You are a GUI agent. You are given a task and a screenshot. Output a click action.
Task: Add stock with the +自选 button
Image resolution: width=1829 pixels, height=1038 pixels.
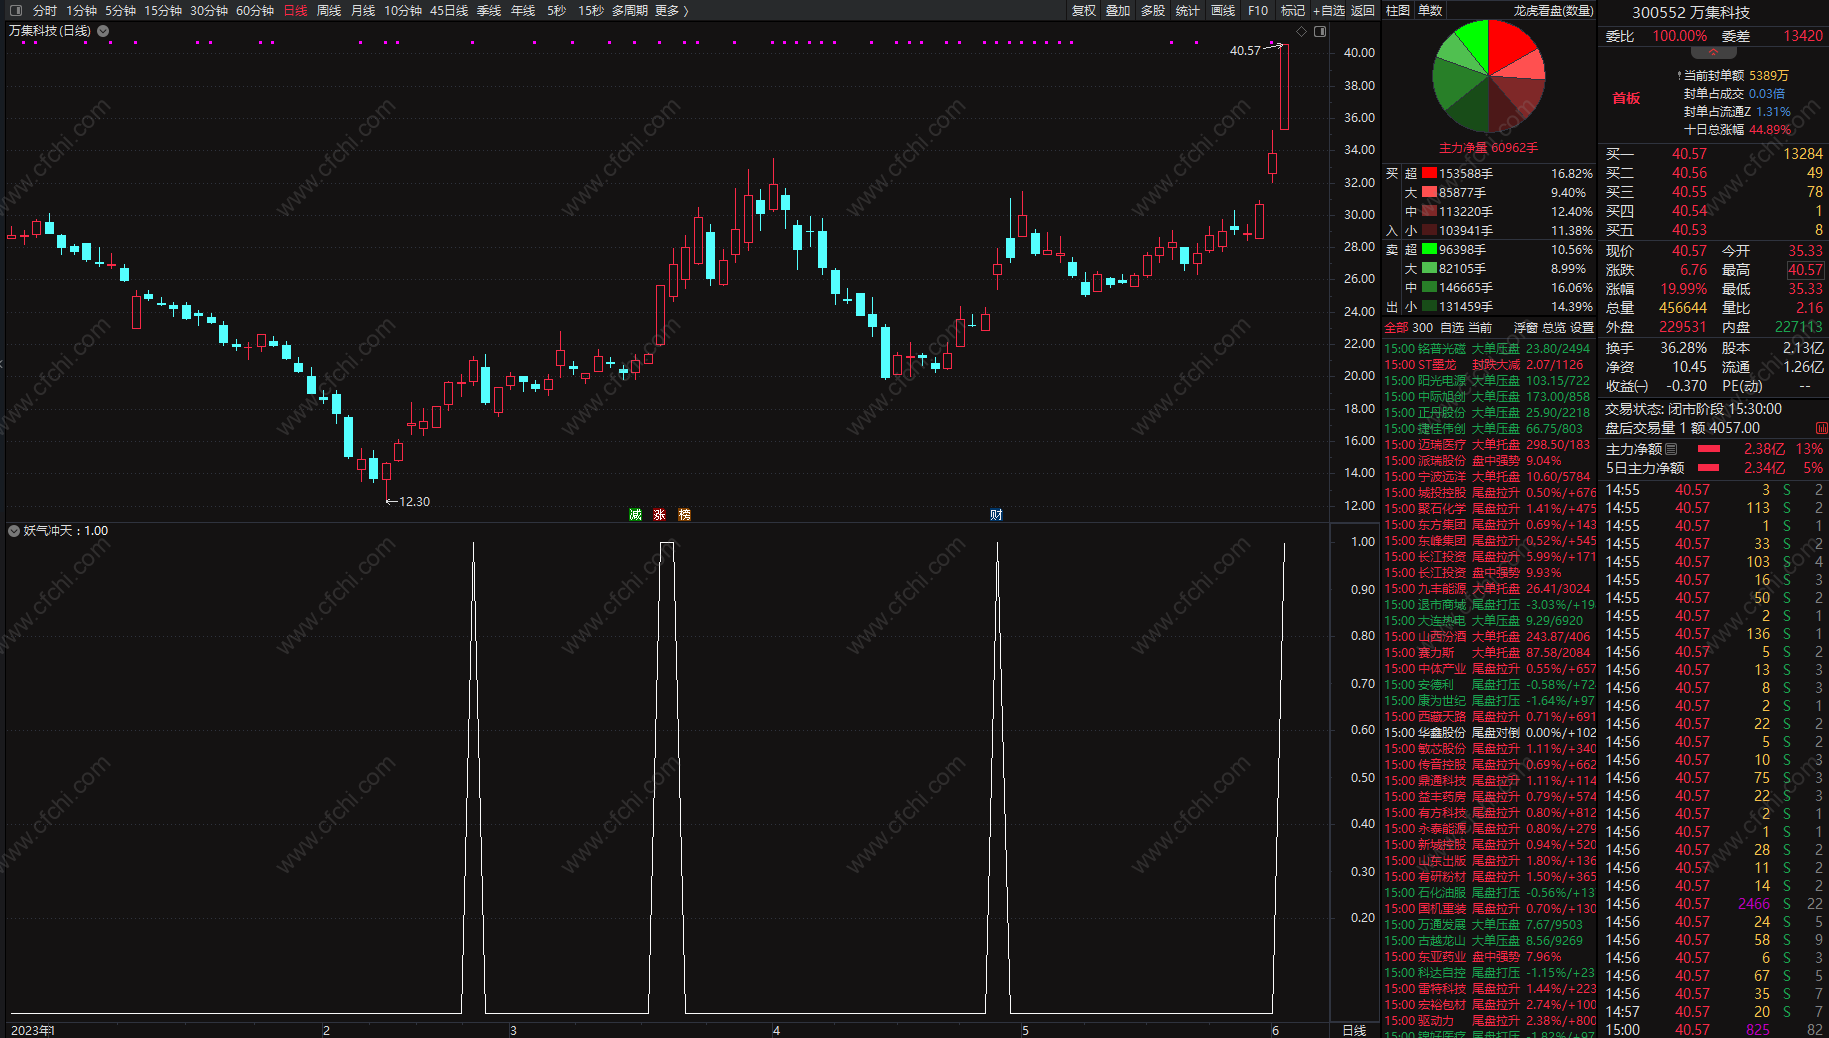pos(1328,10)
